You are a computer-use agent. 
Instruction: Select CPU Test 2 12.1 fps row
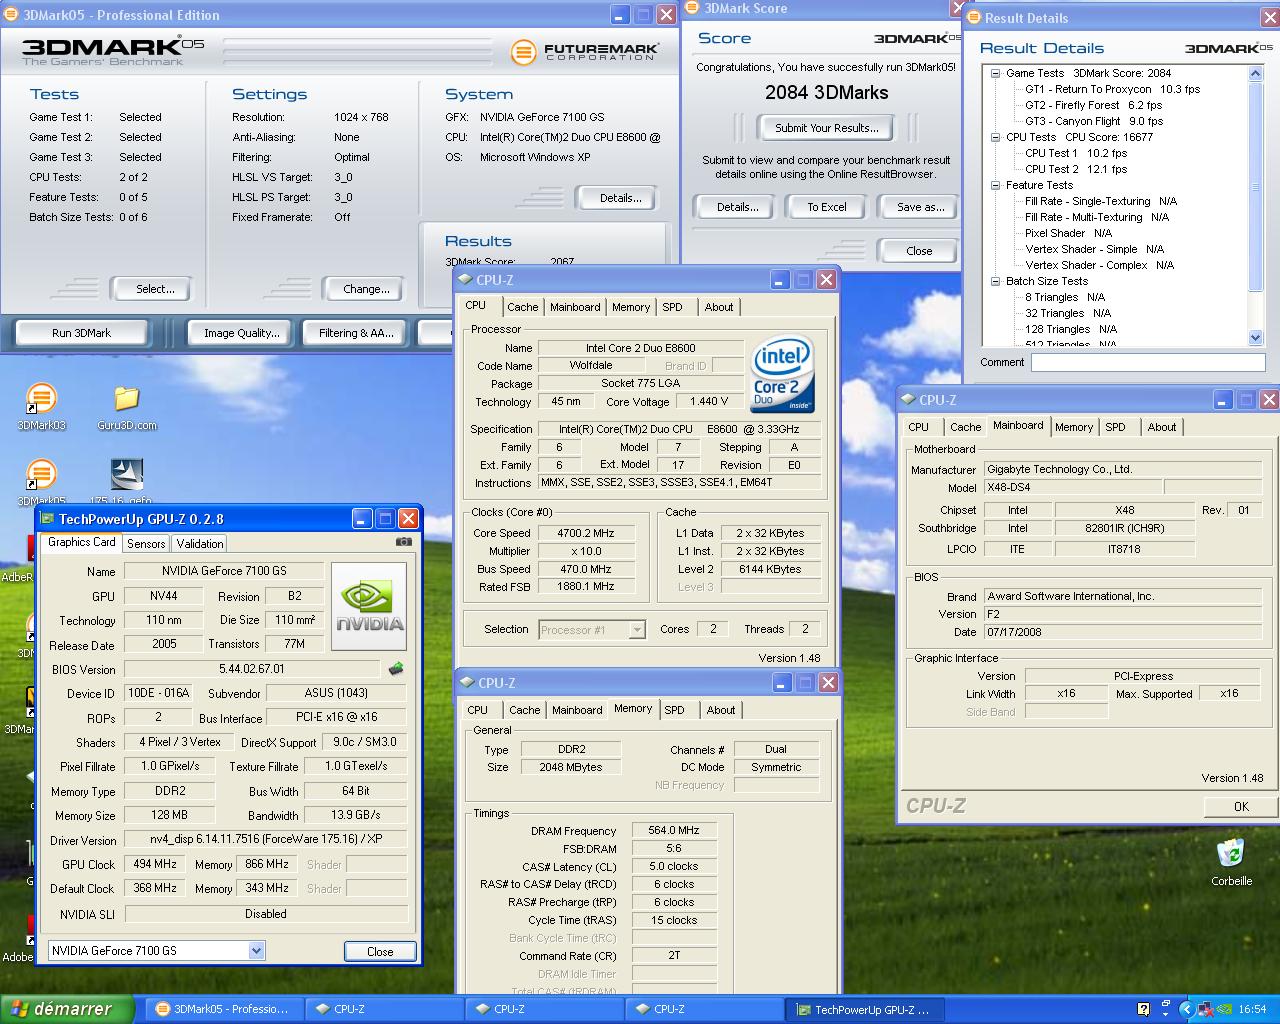click(x=1076, y=169)
